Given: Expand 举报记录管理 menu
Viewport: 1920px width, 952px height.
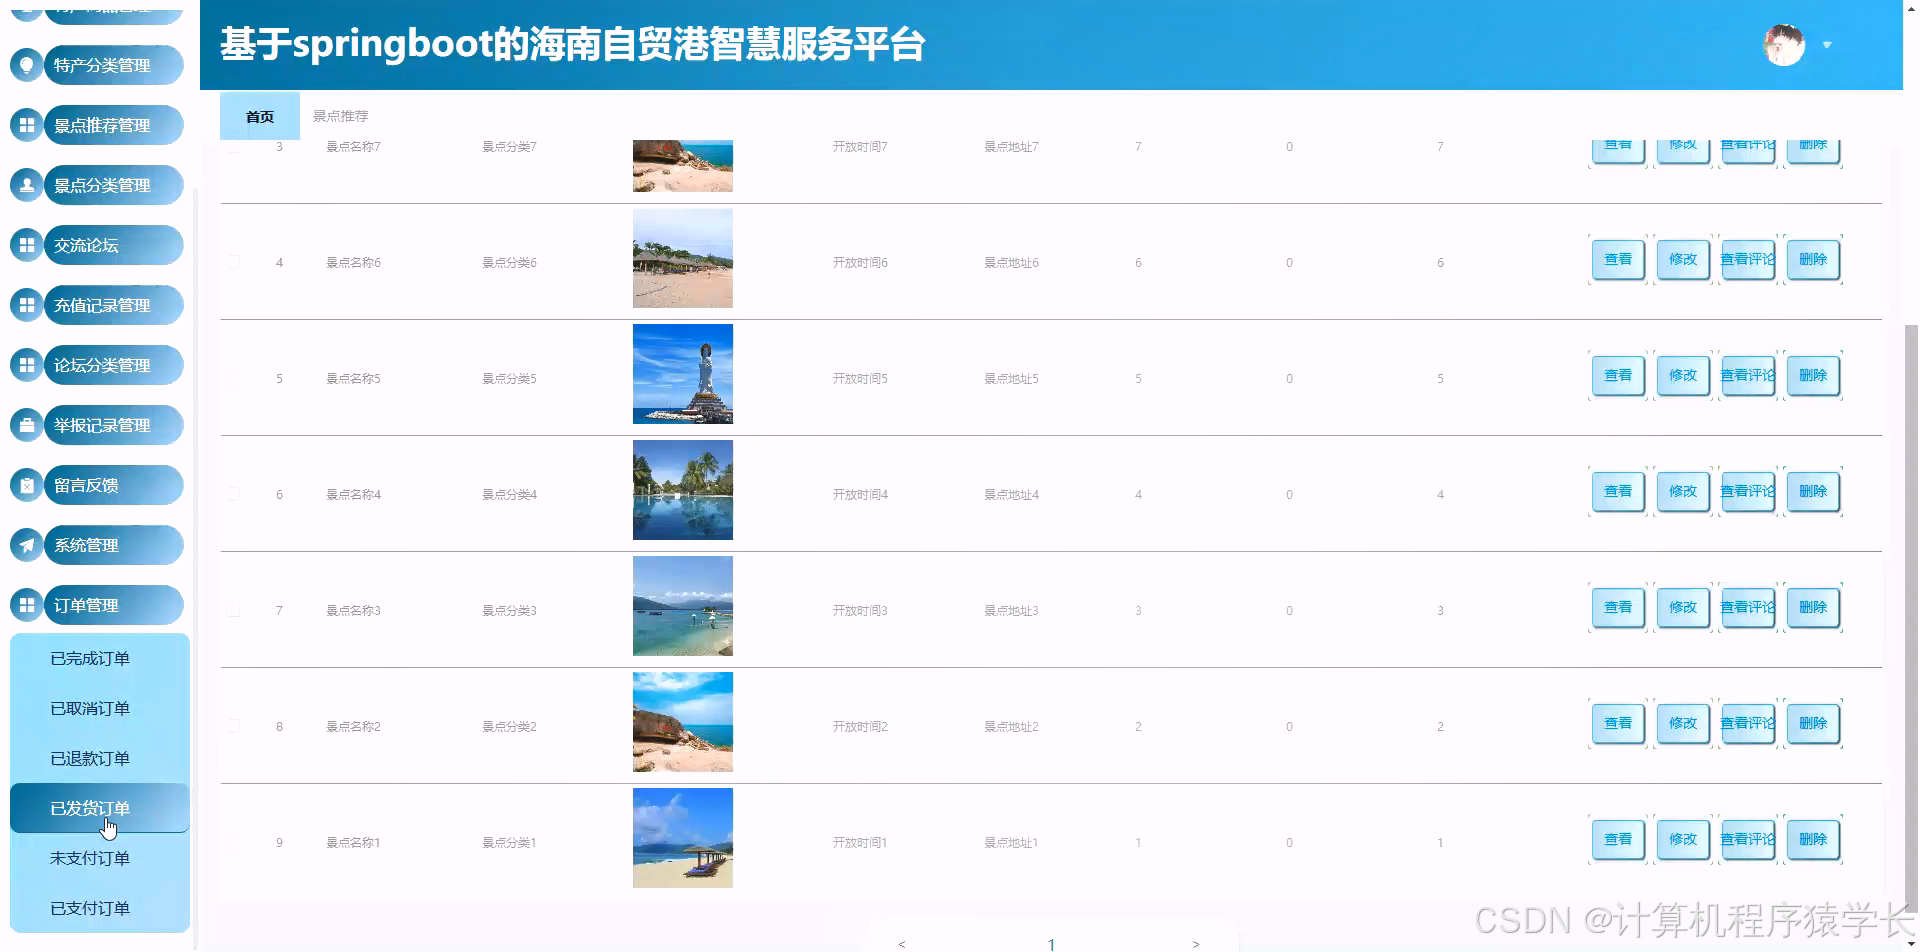Looking at the screenshot, I should [113, 425].
